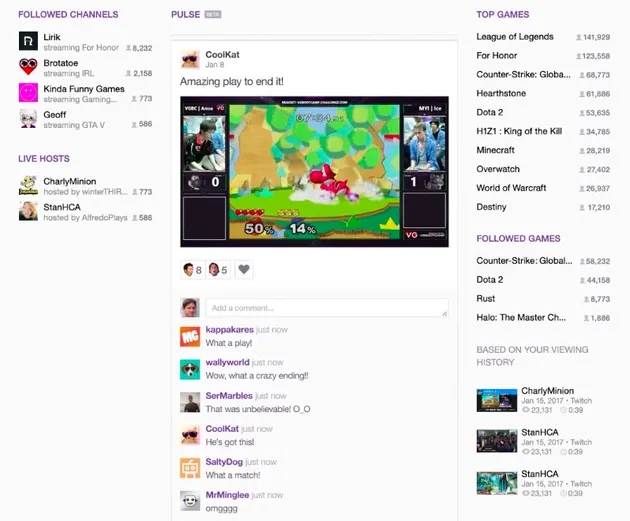
Task: Open Lirik channel name link
Action: [x=52, y=37]
